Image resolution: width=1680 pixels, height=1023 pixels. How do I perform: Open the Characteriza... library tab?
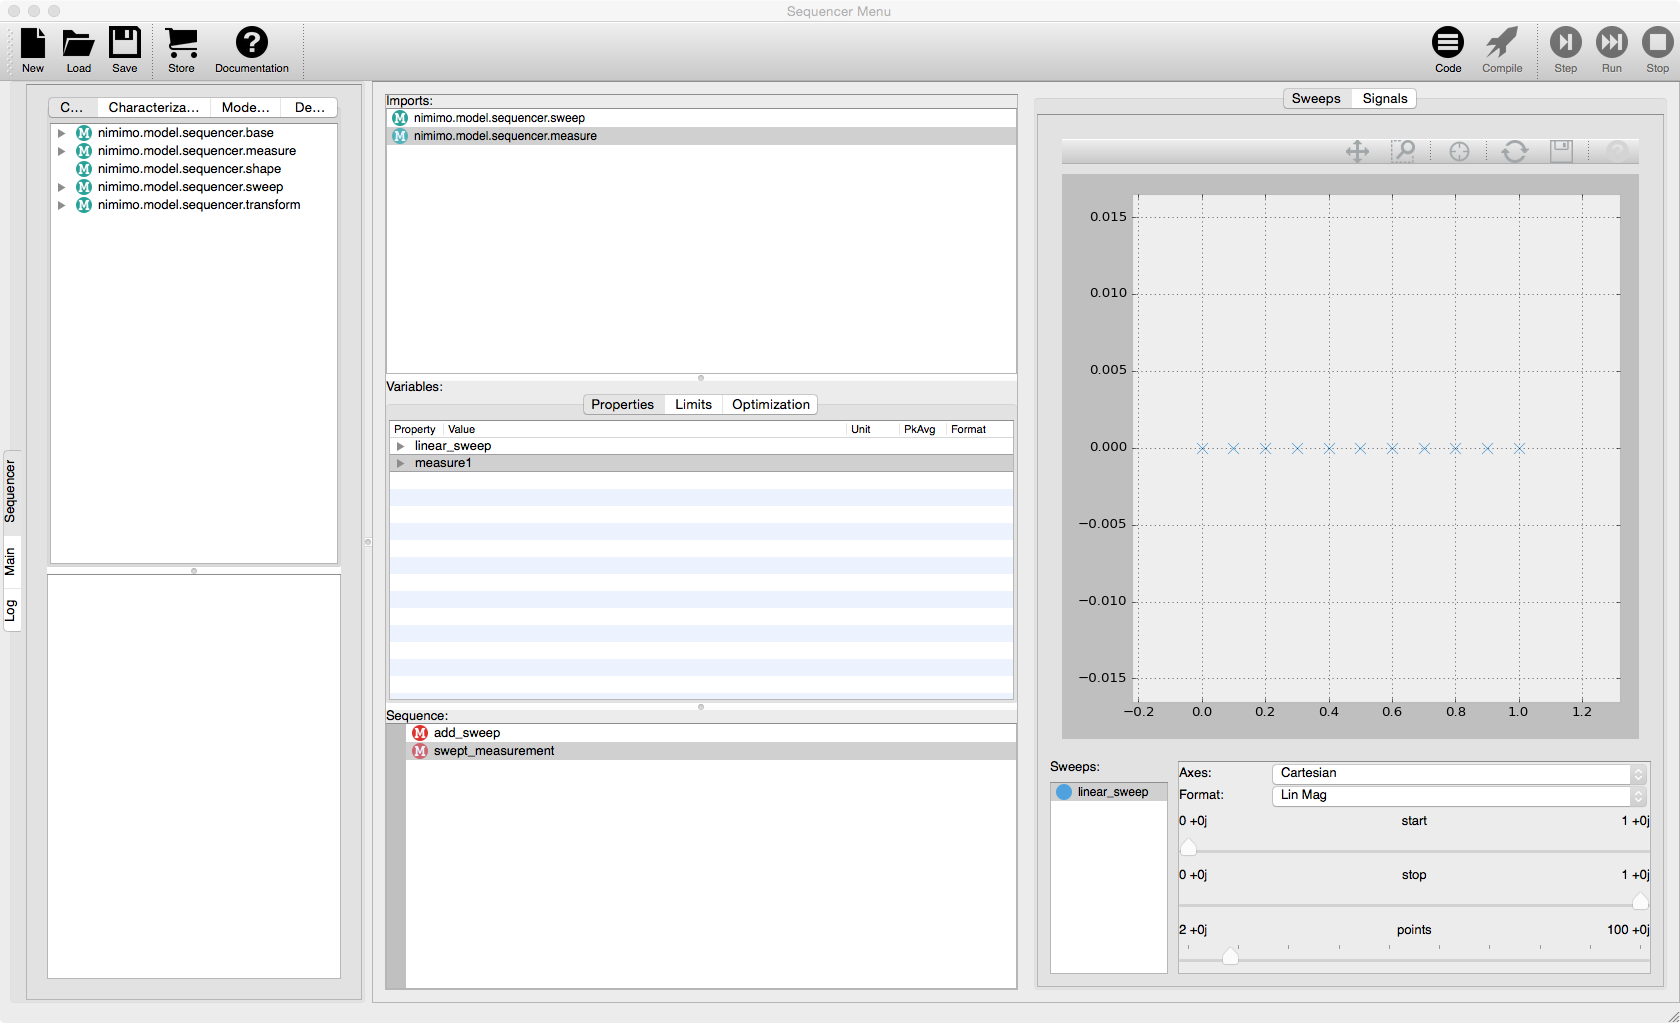coord(154,107)
